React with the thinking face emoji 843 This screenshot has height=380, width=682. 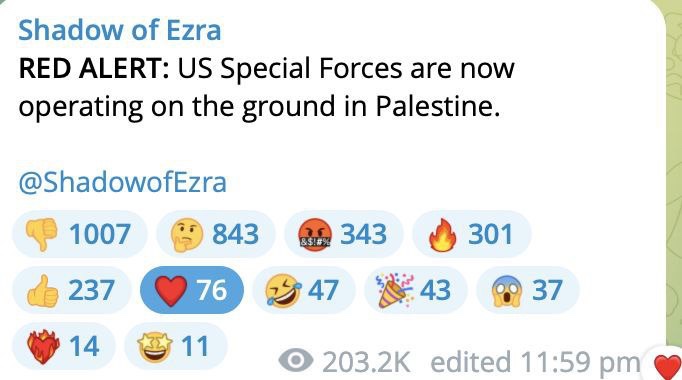pyautogui.click(x=216, y=234)
